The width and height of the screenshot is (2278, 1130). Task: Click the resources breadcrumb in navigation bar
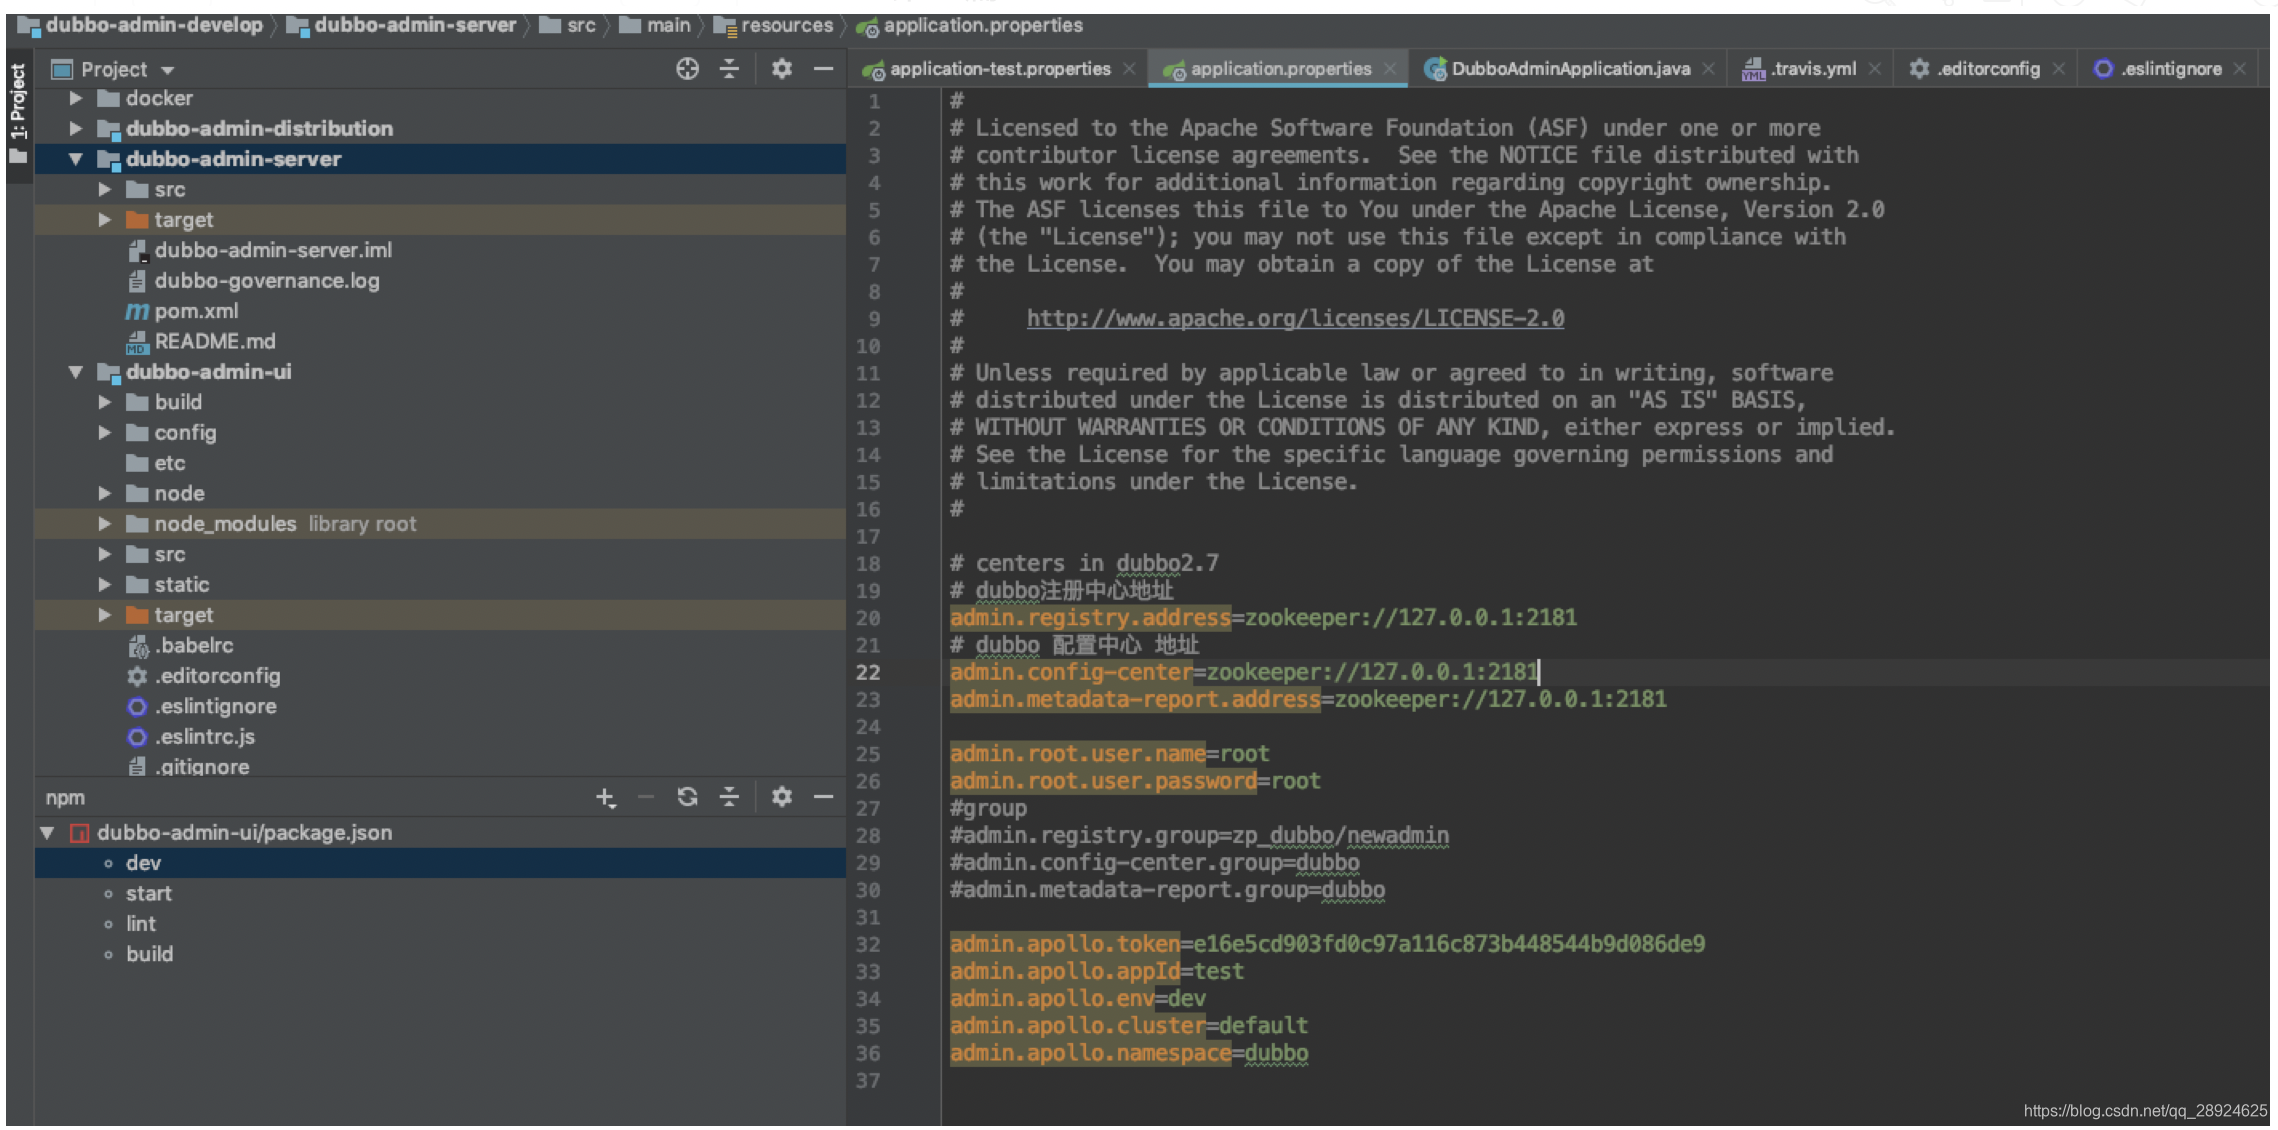click(786, 25)
